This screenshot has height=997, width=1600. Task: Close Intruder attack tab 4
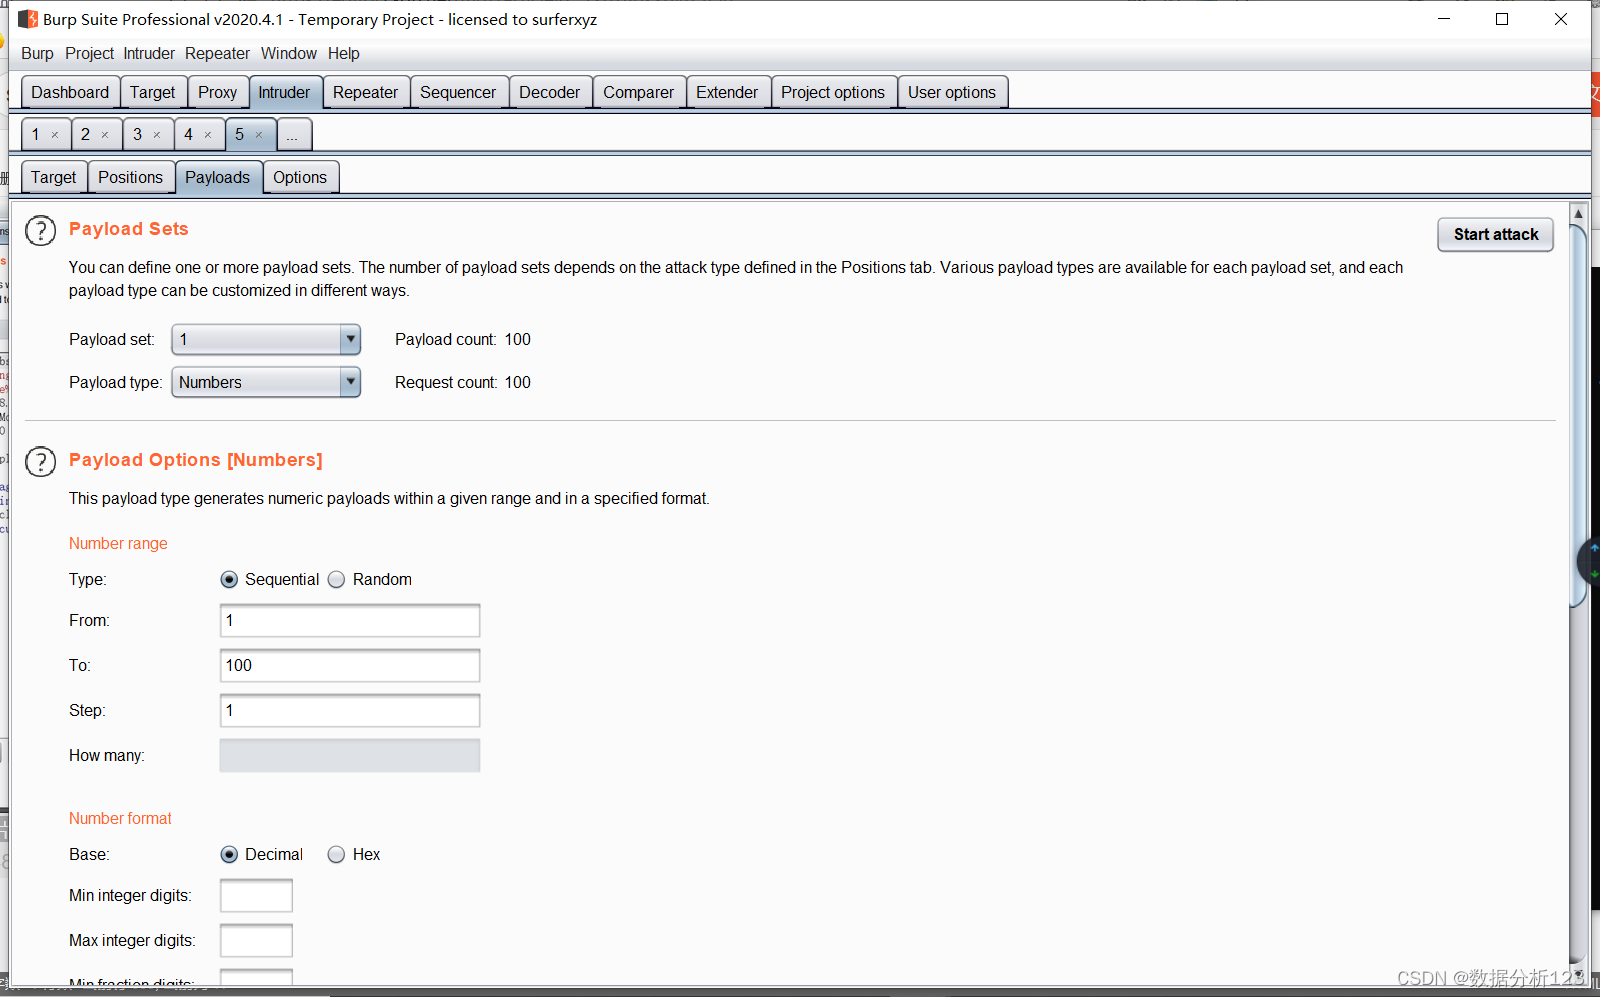(208, 135)
